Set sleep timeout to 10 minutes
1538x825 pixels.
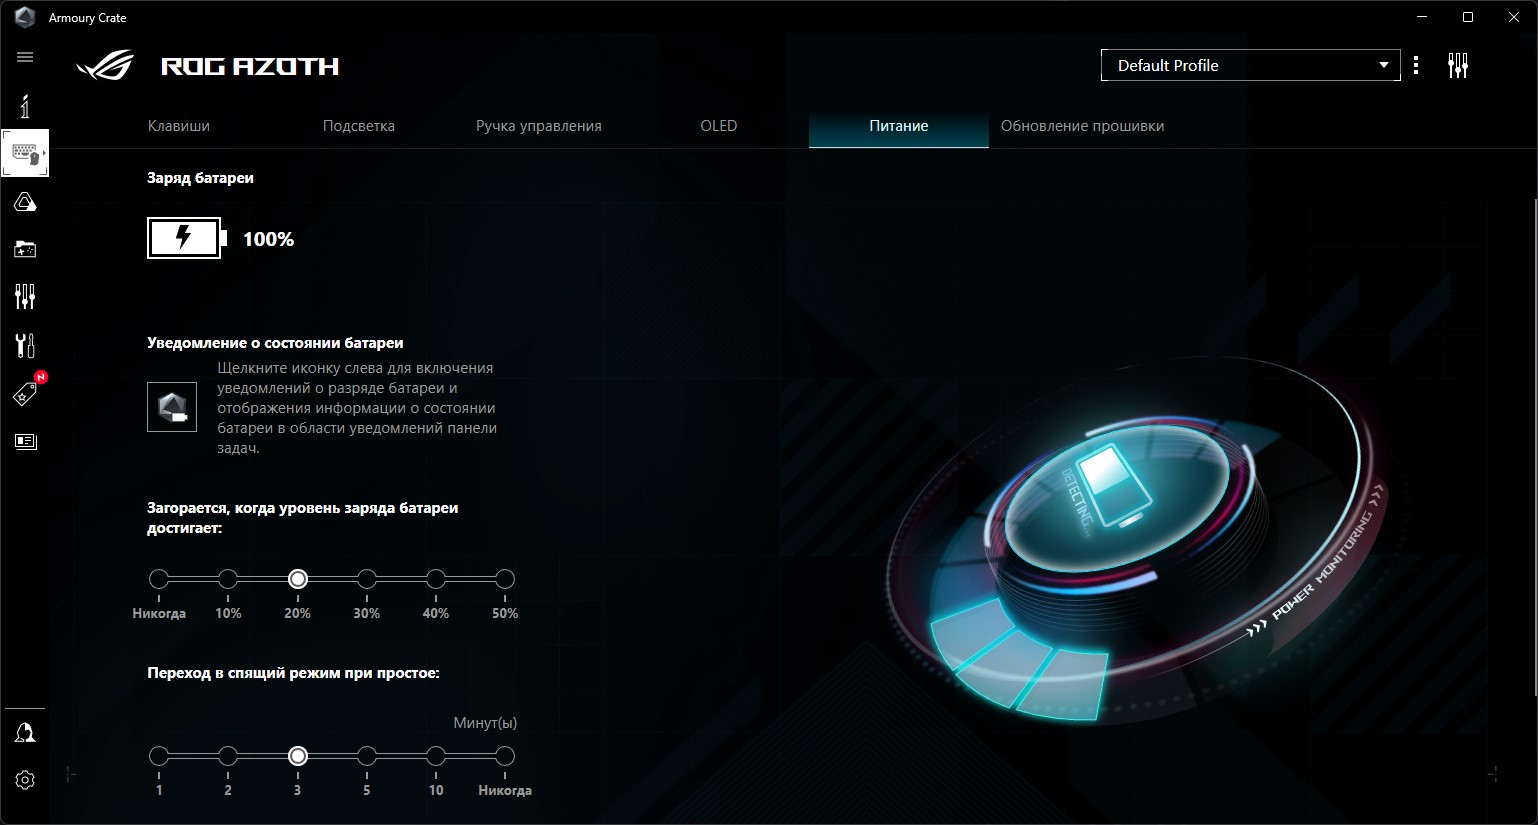pyautogui.click(x=436, y=756)
